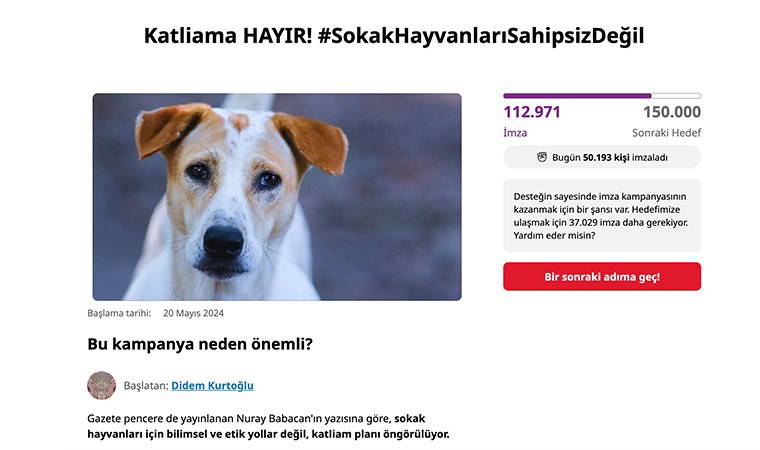Click the signer icon beside 'Bugün 50.193 kişi'
760x450 pixels.
coord(542,157)
